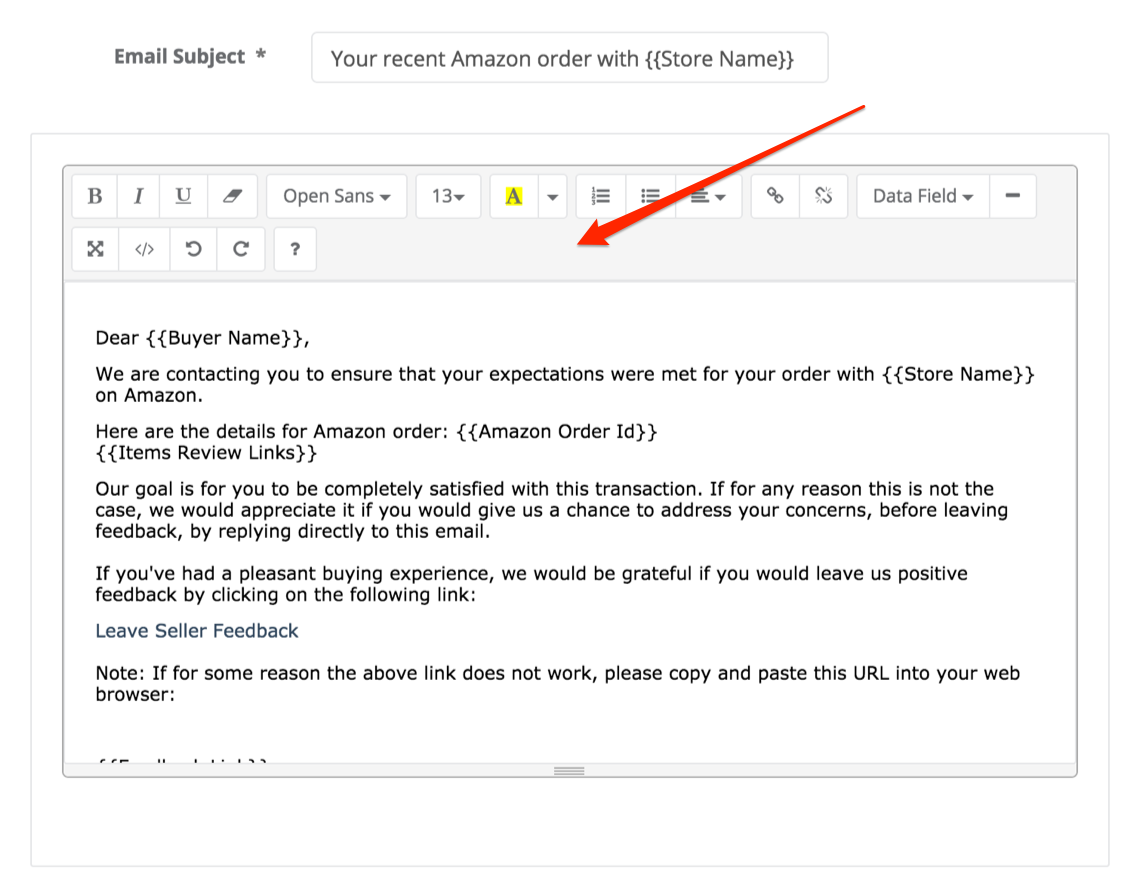Click inside the Email Subject field
This screenshot has width=1140, height=892.
(570, 58)
